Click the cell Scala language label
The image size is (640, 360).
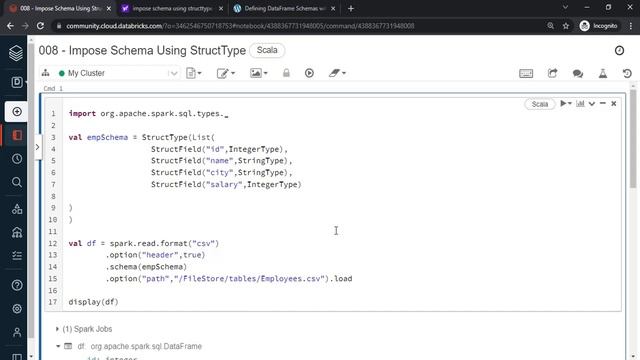540,104
